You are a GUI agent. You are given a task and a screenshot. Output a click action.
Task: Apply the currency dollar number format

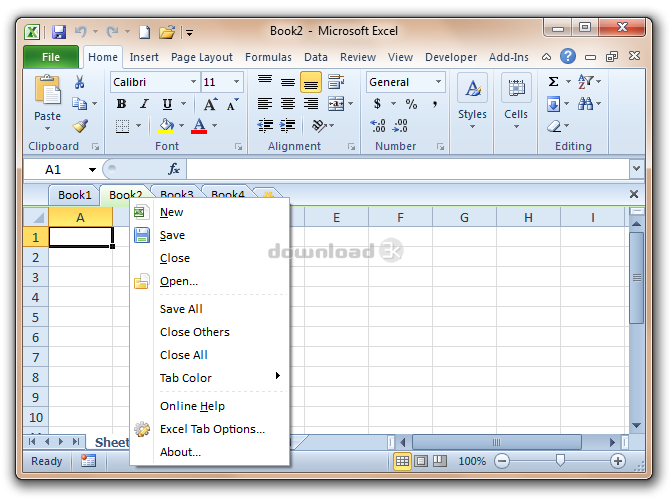tap(377, 104)
